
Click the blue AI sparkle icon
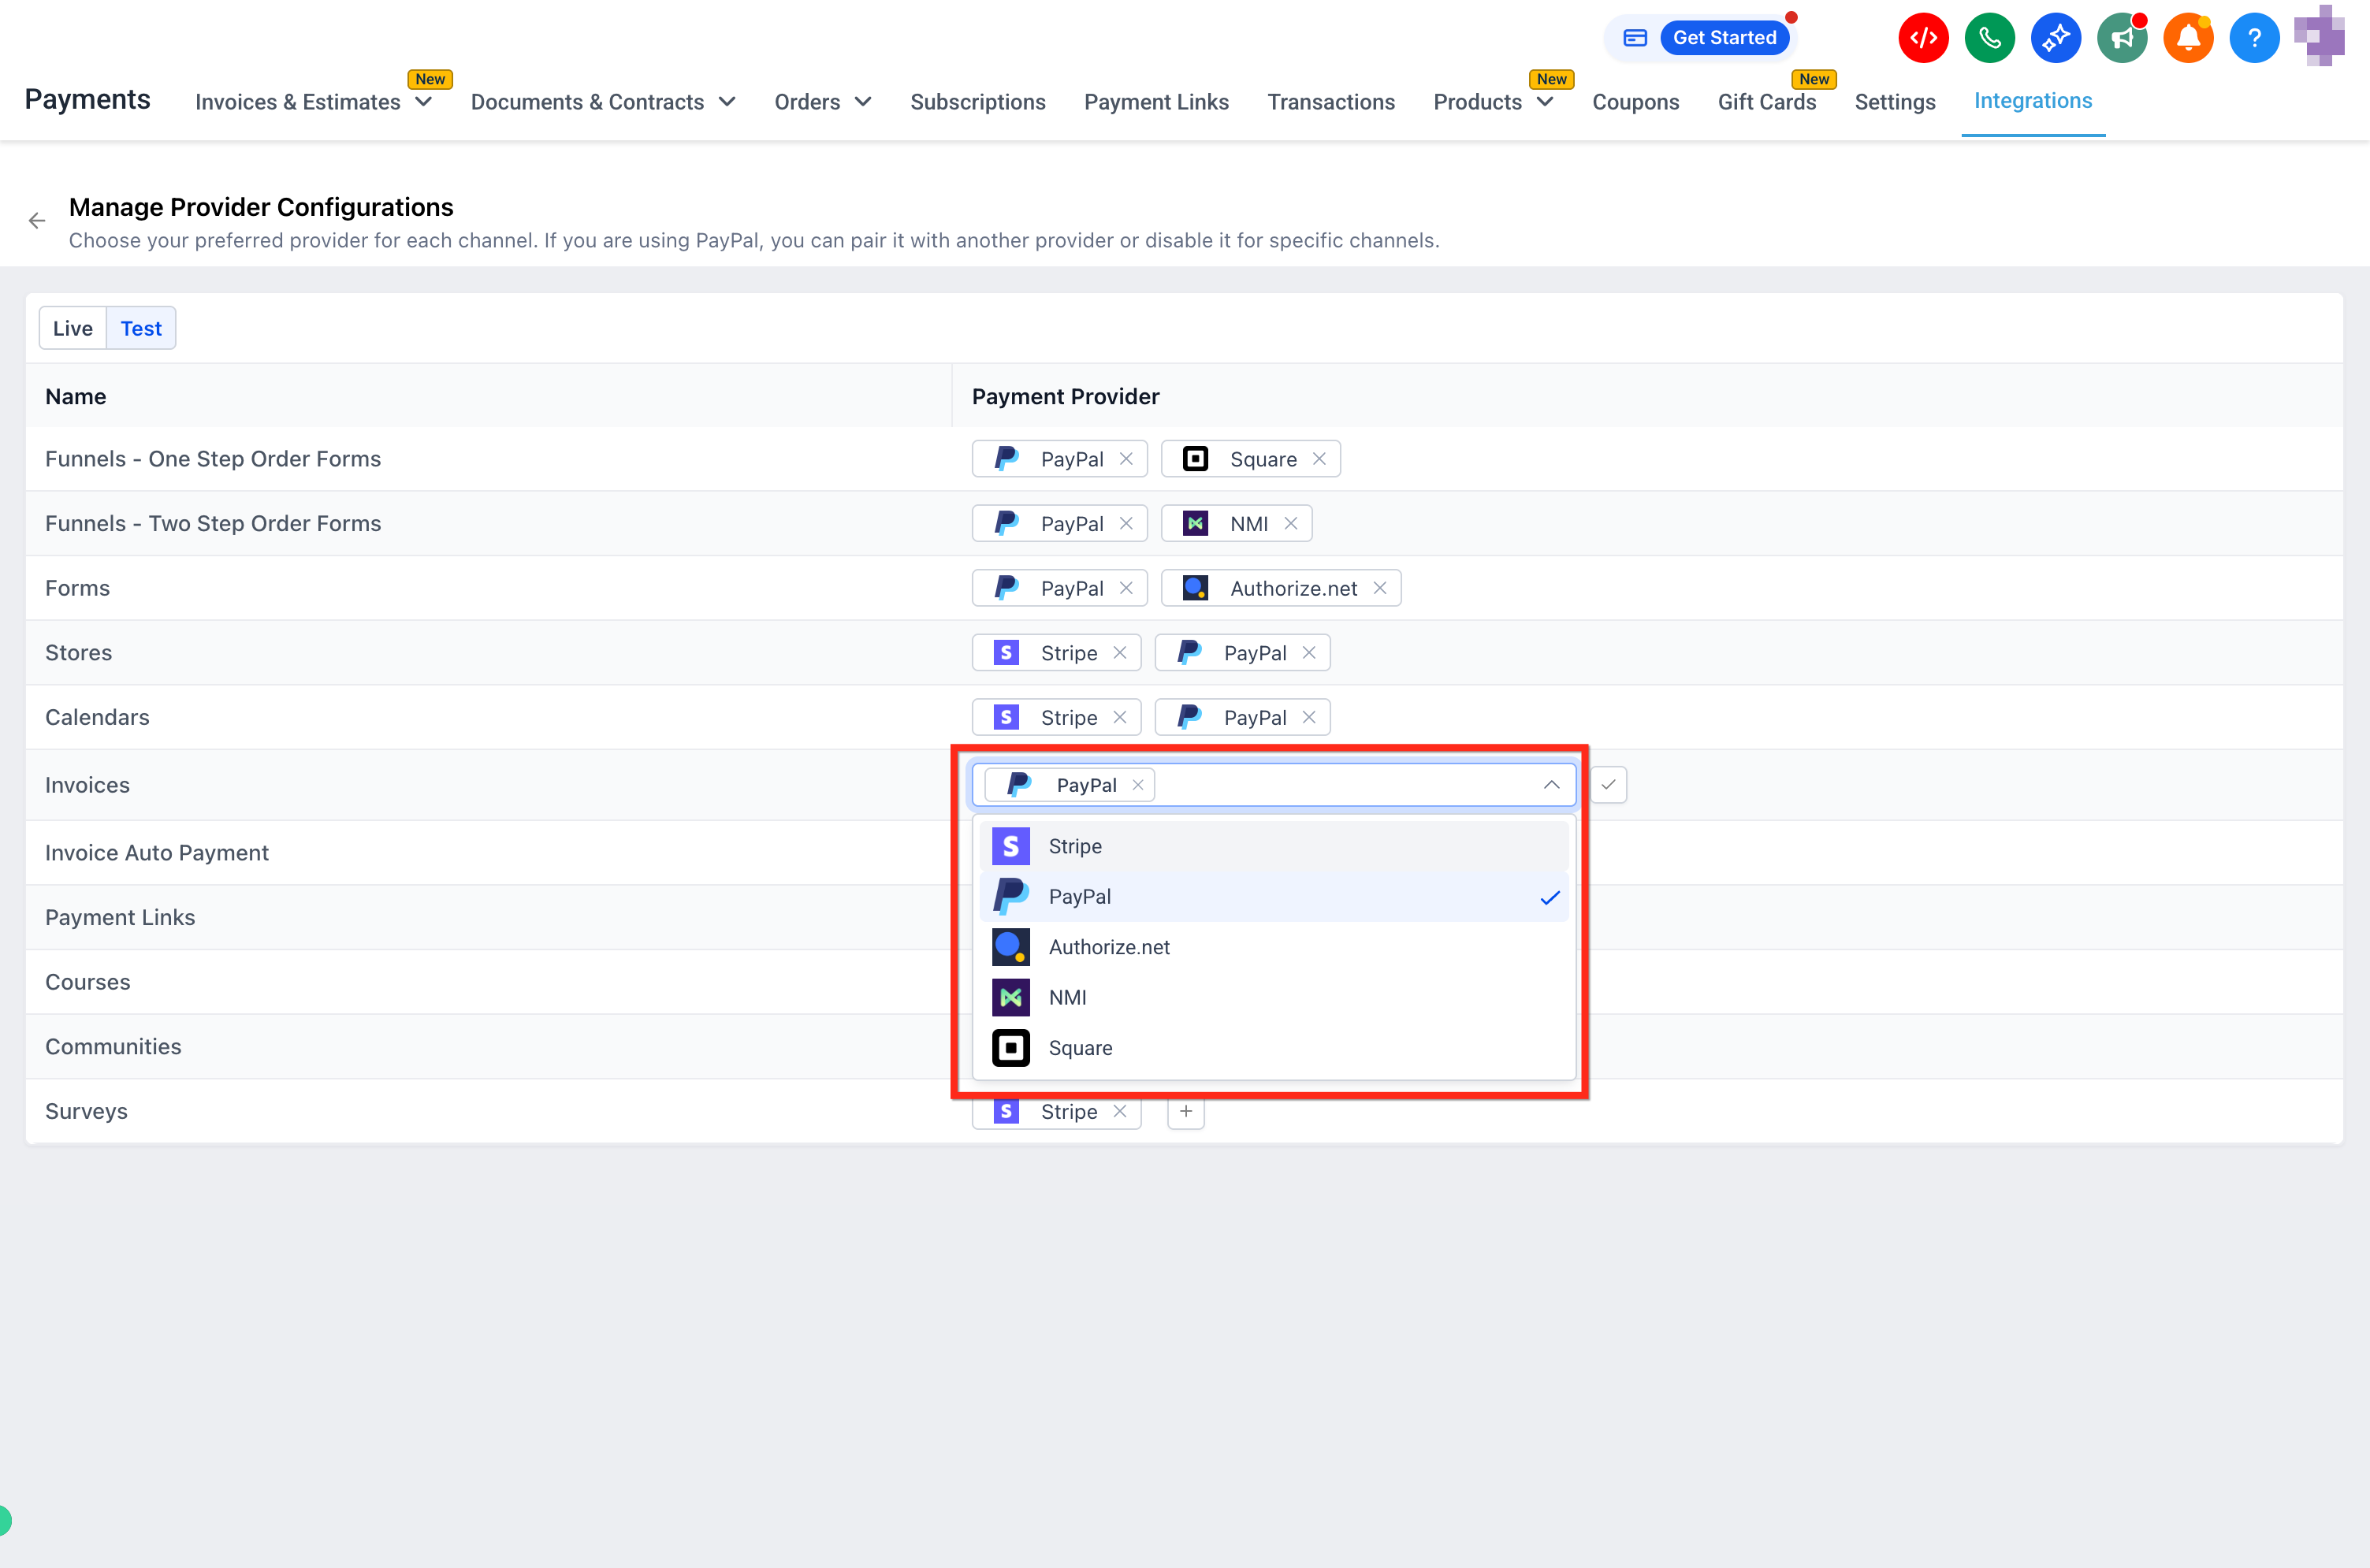click(2055, 38)
